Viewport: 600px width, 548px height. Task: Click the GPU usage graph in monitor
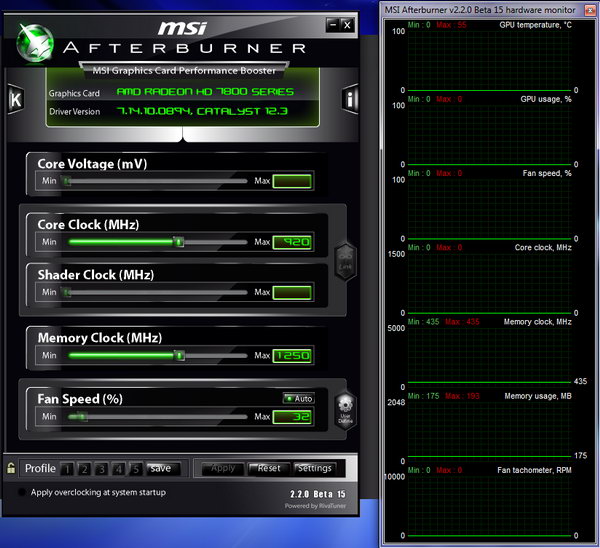point(489,134)
